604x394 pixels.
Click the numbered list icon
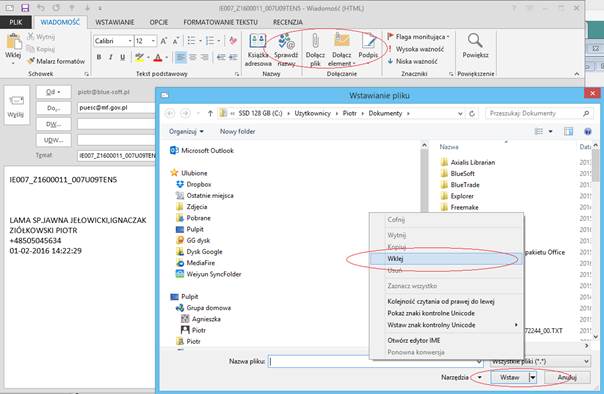point(210,41)
